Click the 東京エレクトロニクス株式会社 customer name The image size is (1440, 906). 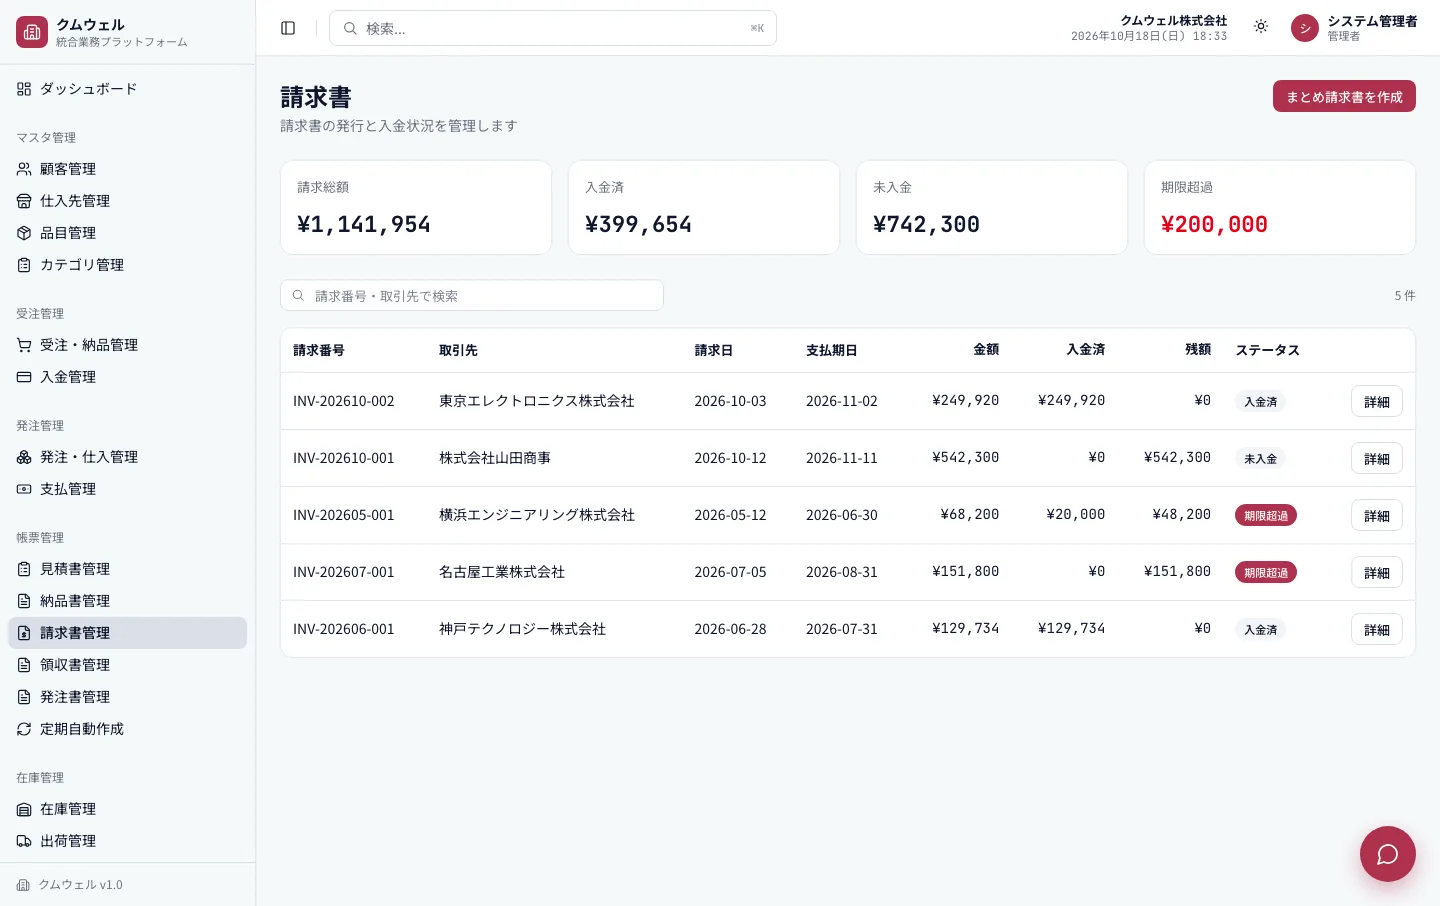[537, 401]
